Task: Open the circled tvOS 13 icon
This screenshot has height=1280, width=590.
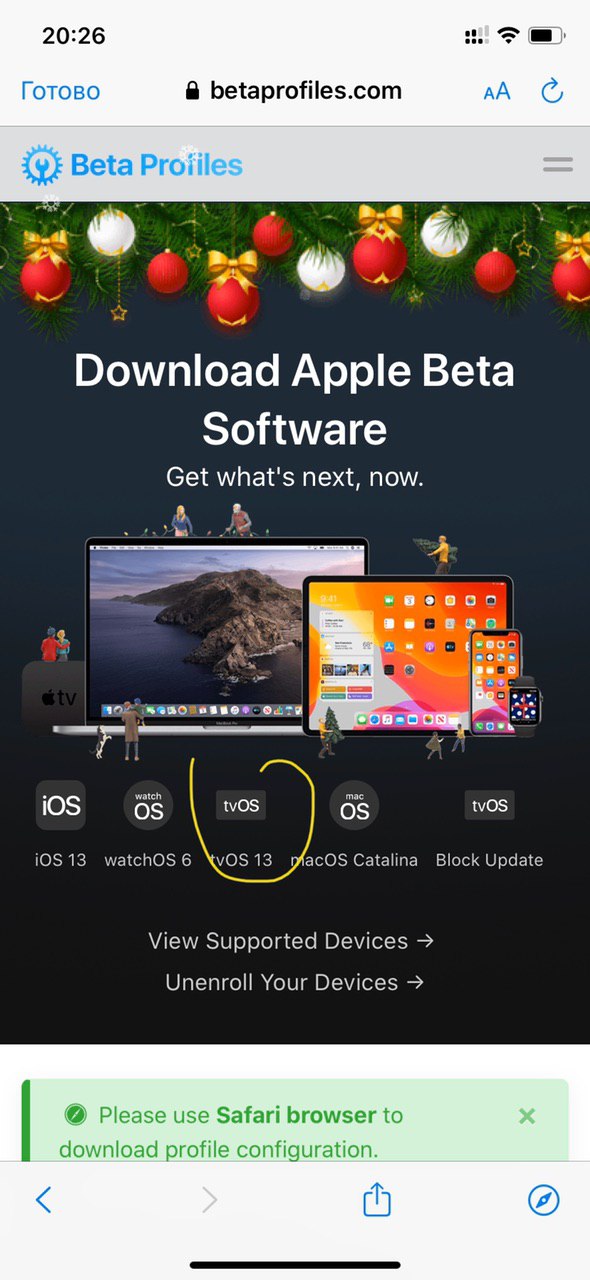Action: tap(241, 805)
